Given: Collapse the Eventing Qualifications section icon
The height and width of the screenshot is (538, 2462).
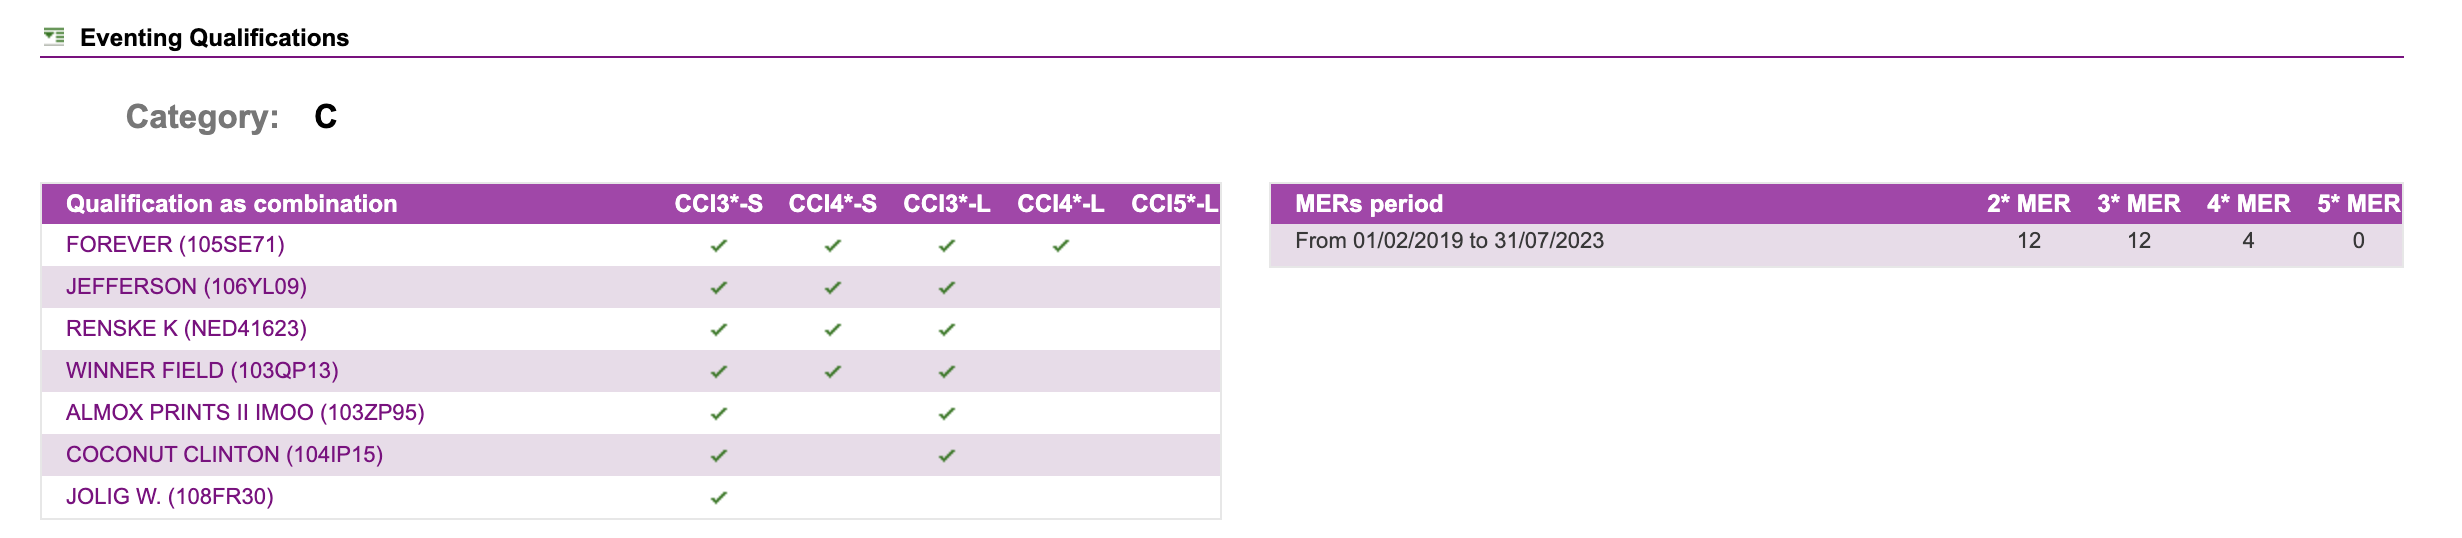Looking at the screenshot, I should pyautogui.click(x=54, y=37).
